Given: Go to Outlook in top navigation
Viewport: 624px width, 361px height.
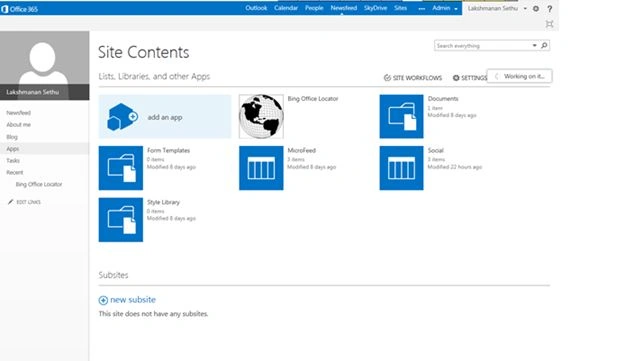Looking at the screenshot, I should (x=256, y=8).
